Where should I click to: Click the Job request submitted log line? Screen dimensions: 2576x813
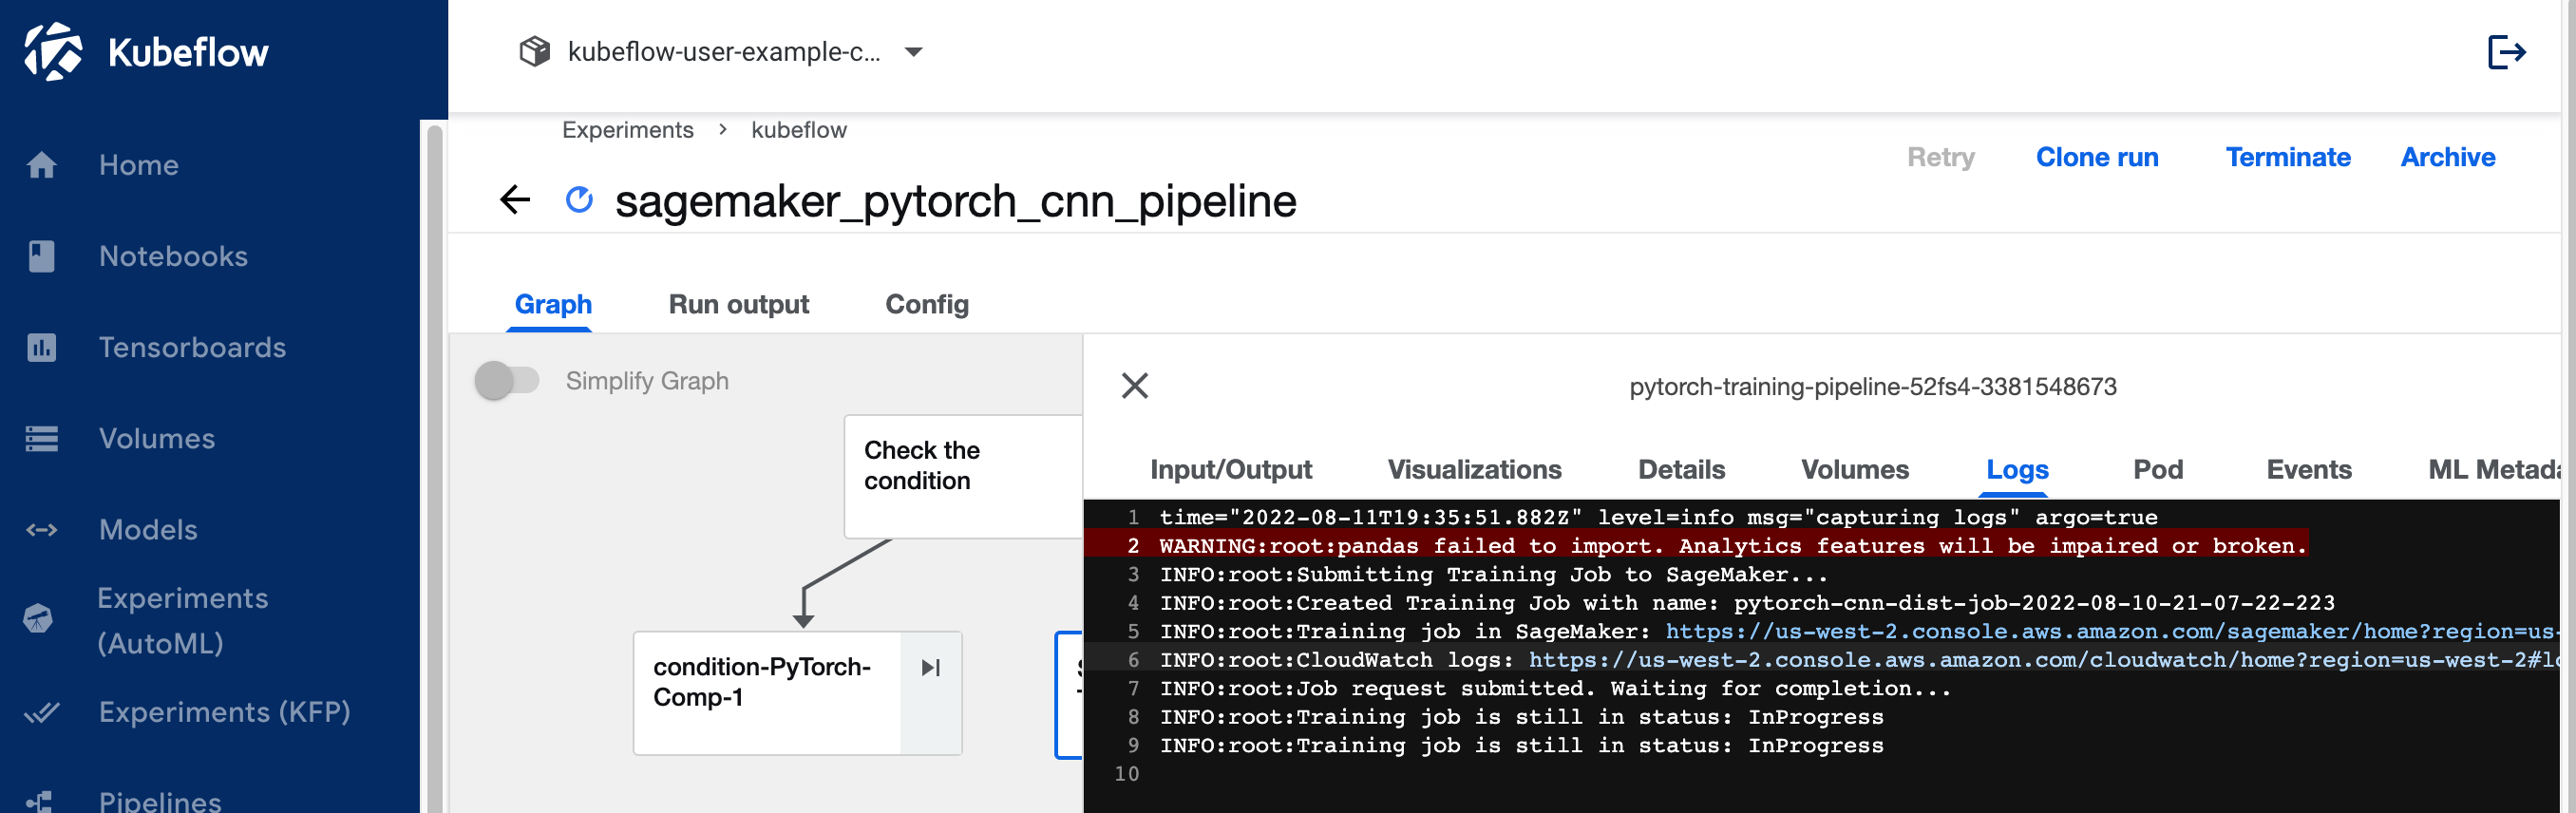pyautogui.click(x=1555, y=689)
